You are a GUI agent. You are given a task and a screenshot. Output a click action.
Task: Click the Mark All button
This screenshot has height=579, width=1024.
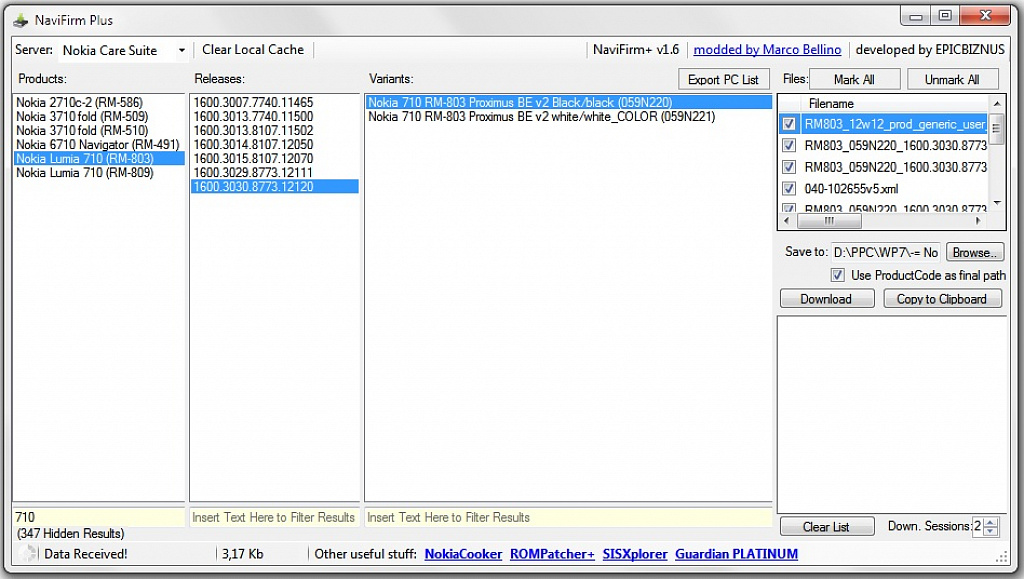854,80
